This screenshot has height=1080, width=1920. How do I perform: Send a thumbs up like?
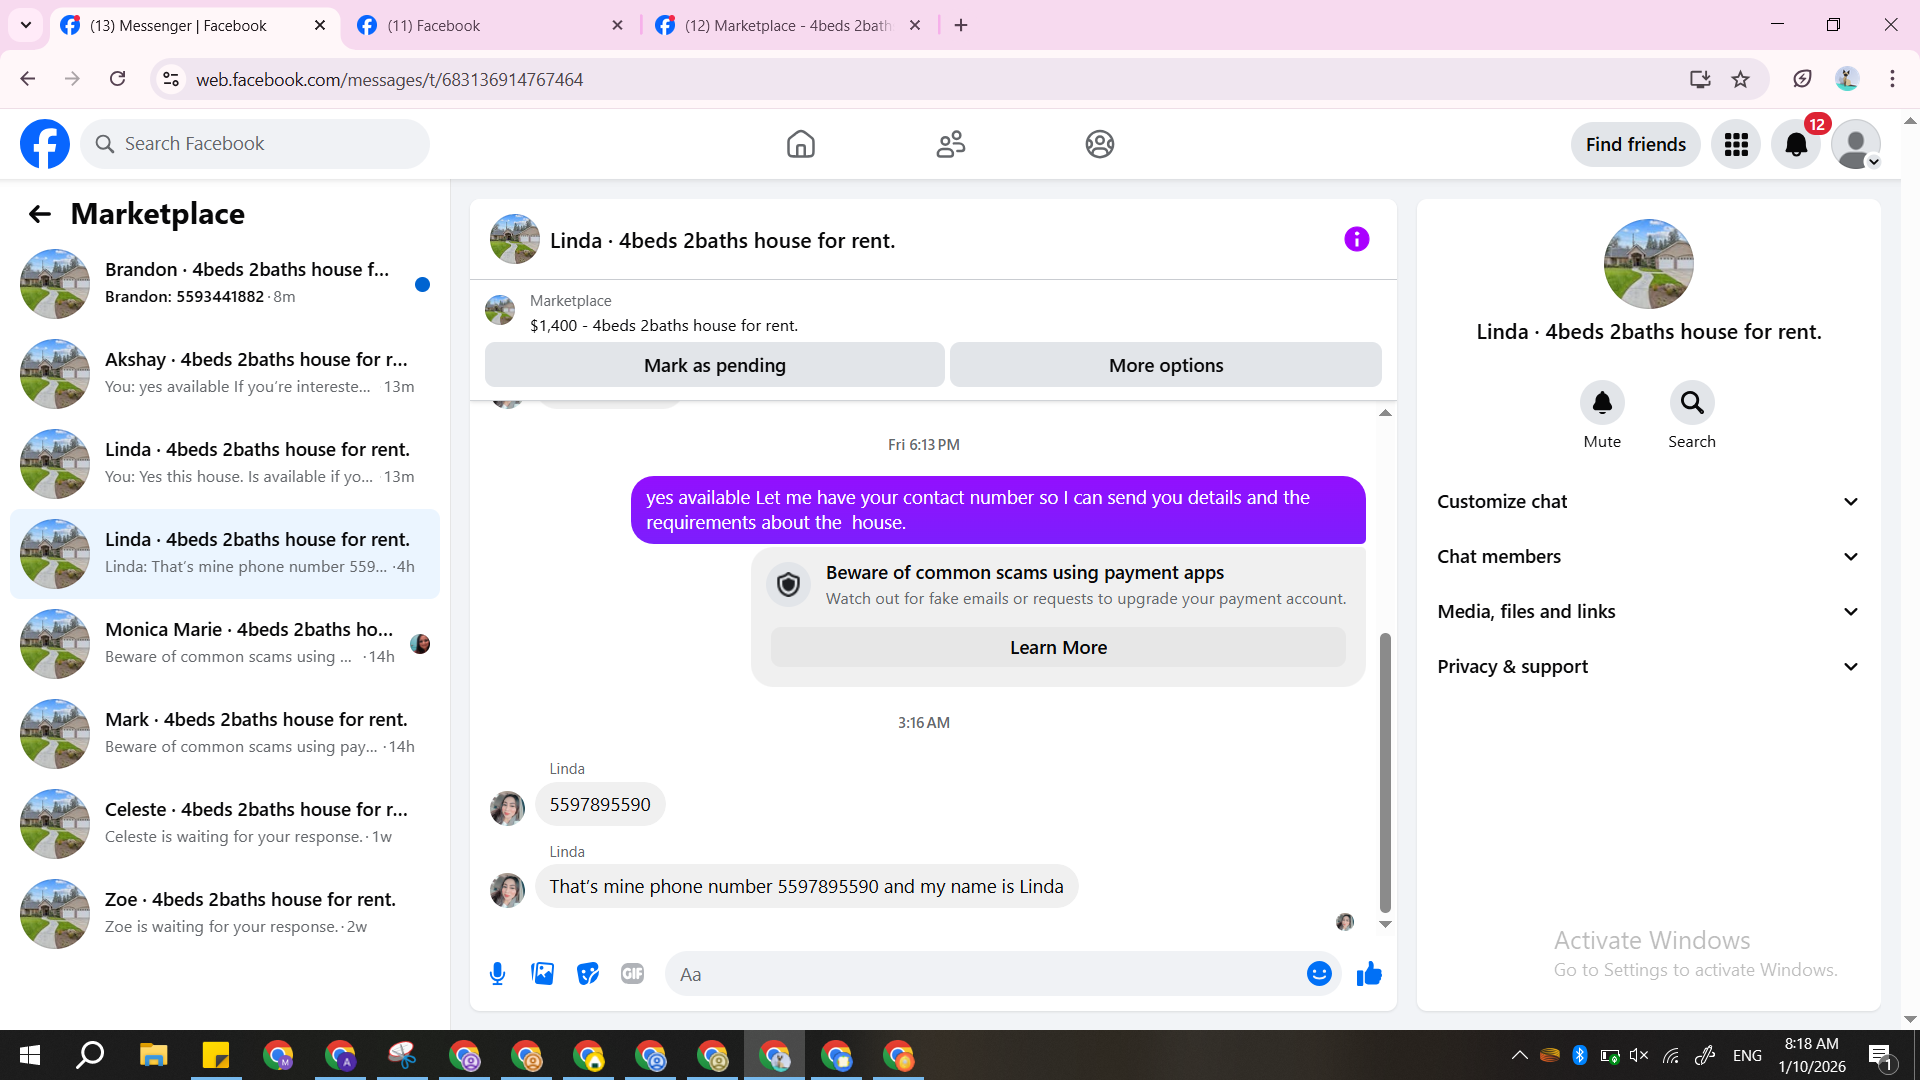[x=1369, y=973]
